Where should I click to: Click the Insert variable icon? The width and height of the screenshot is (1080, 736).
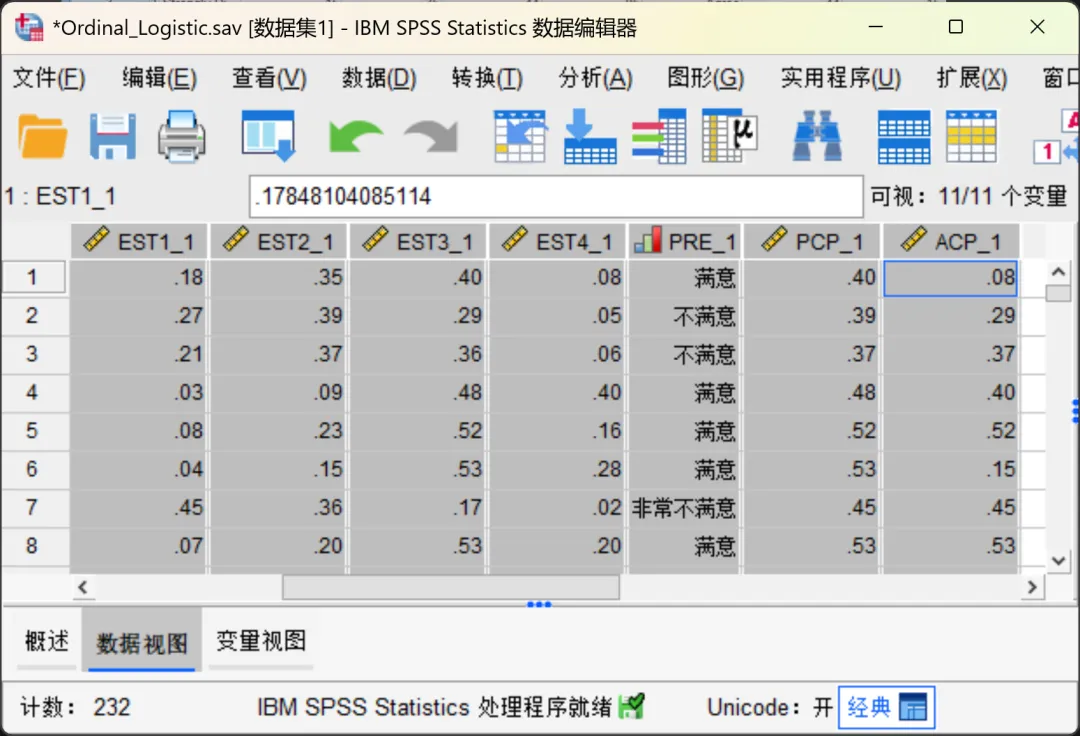click(971, 136)
